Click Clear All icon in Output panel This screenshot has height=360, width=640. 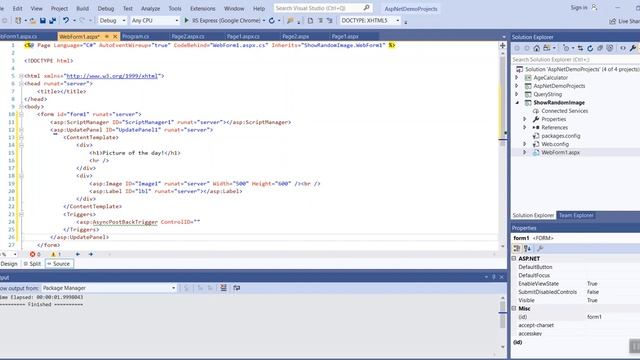(223, 288)
